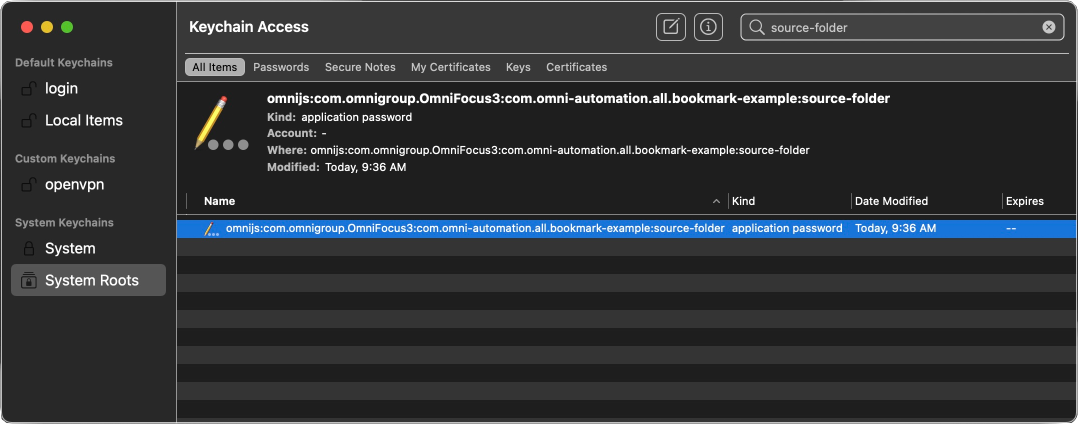1078x424 pixels.
Task: Sort the list by the Name column
Action: (219, 201)
